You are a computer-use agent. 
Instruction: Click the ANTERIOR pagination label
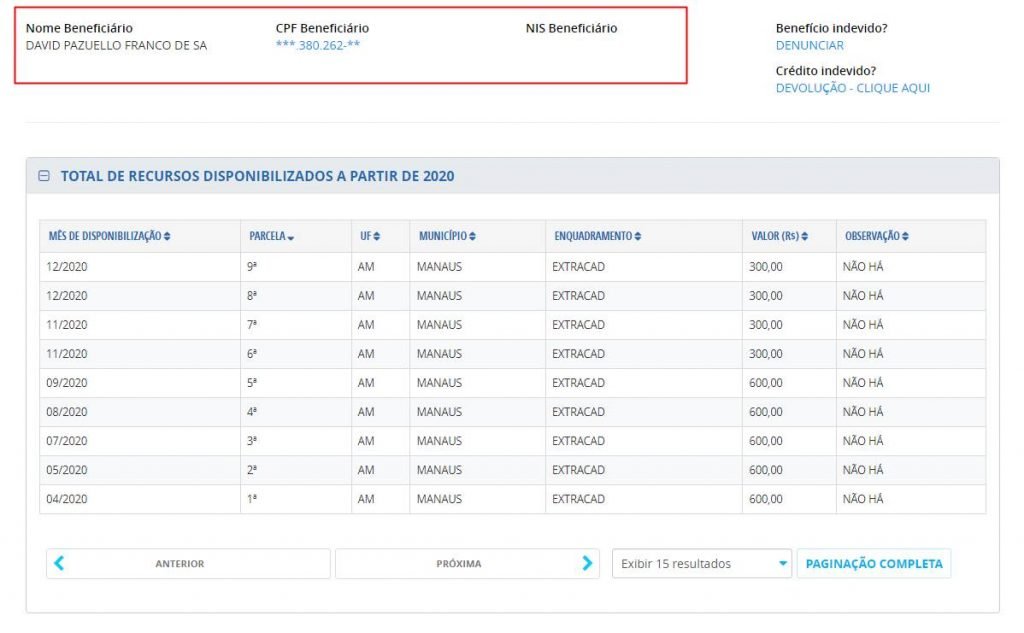180,563
